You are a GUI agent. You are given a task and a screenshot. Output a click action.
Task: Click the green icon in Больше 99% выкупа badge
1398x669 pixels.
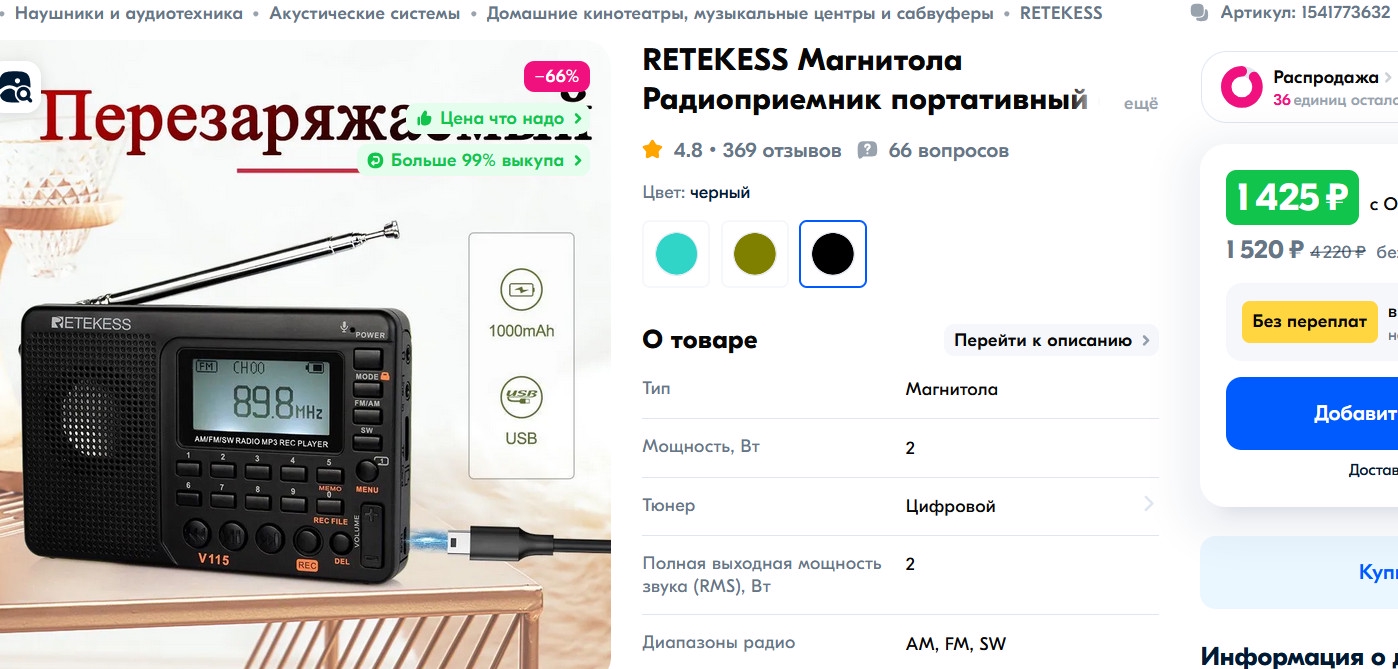point(375,160)
